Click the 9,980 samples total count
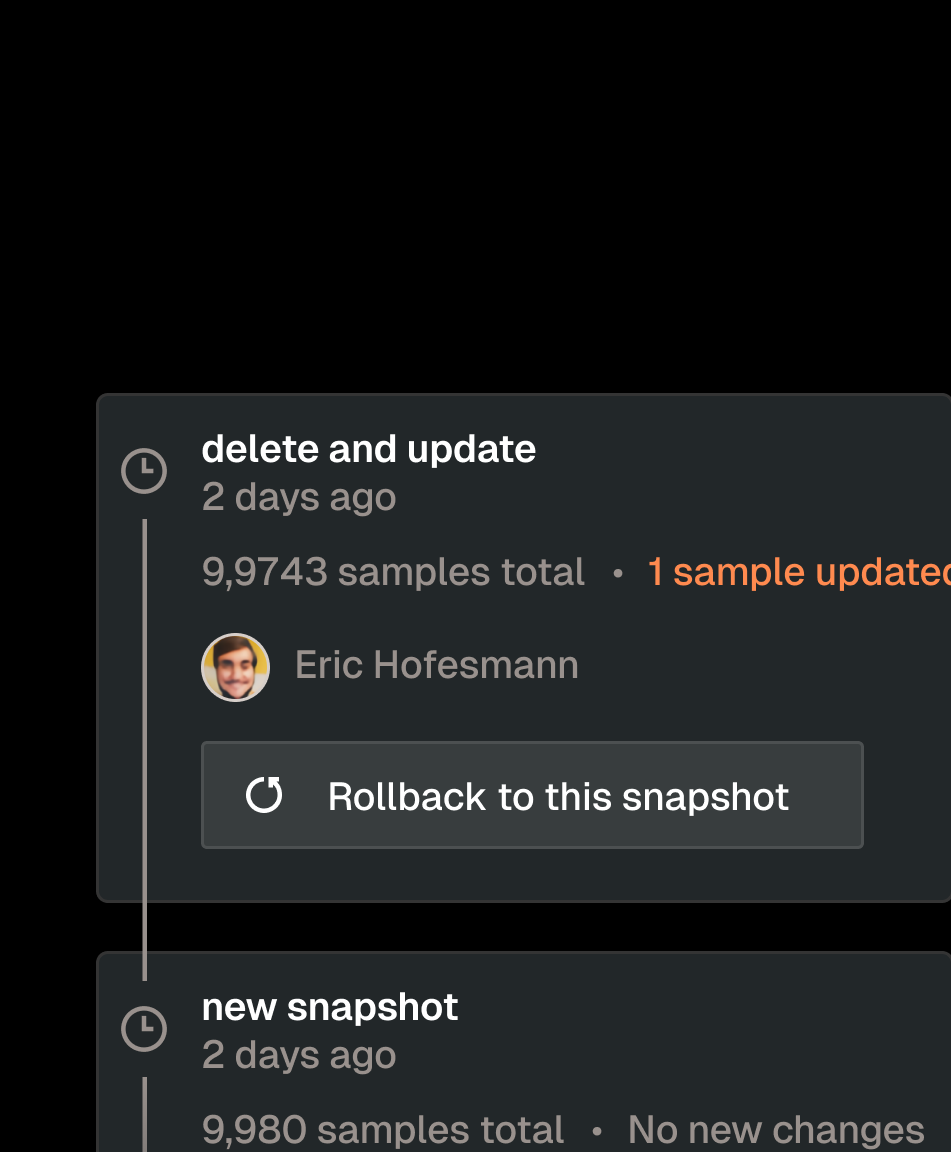Screen dimensions: 951x1152 pyautogui.click(x=383, y=1129)
